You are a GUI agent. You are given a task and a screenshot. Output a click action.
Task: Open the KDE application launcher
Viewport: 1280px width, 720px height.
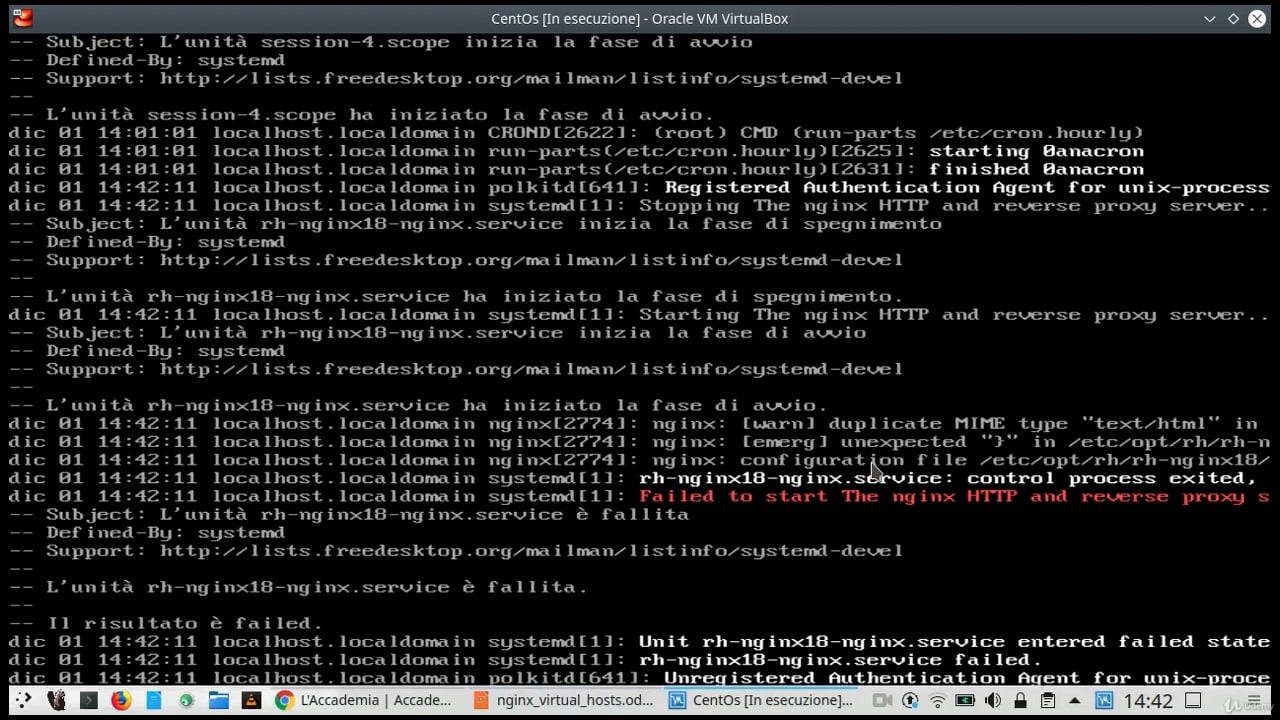(24, 700)
